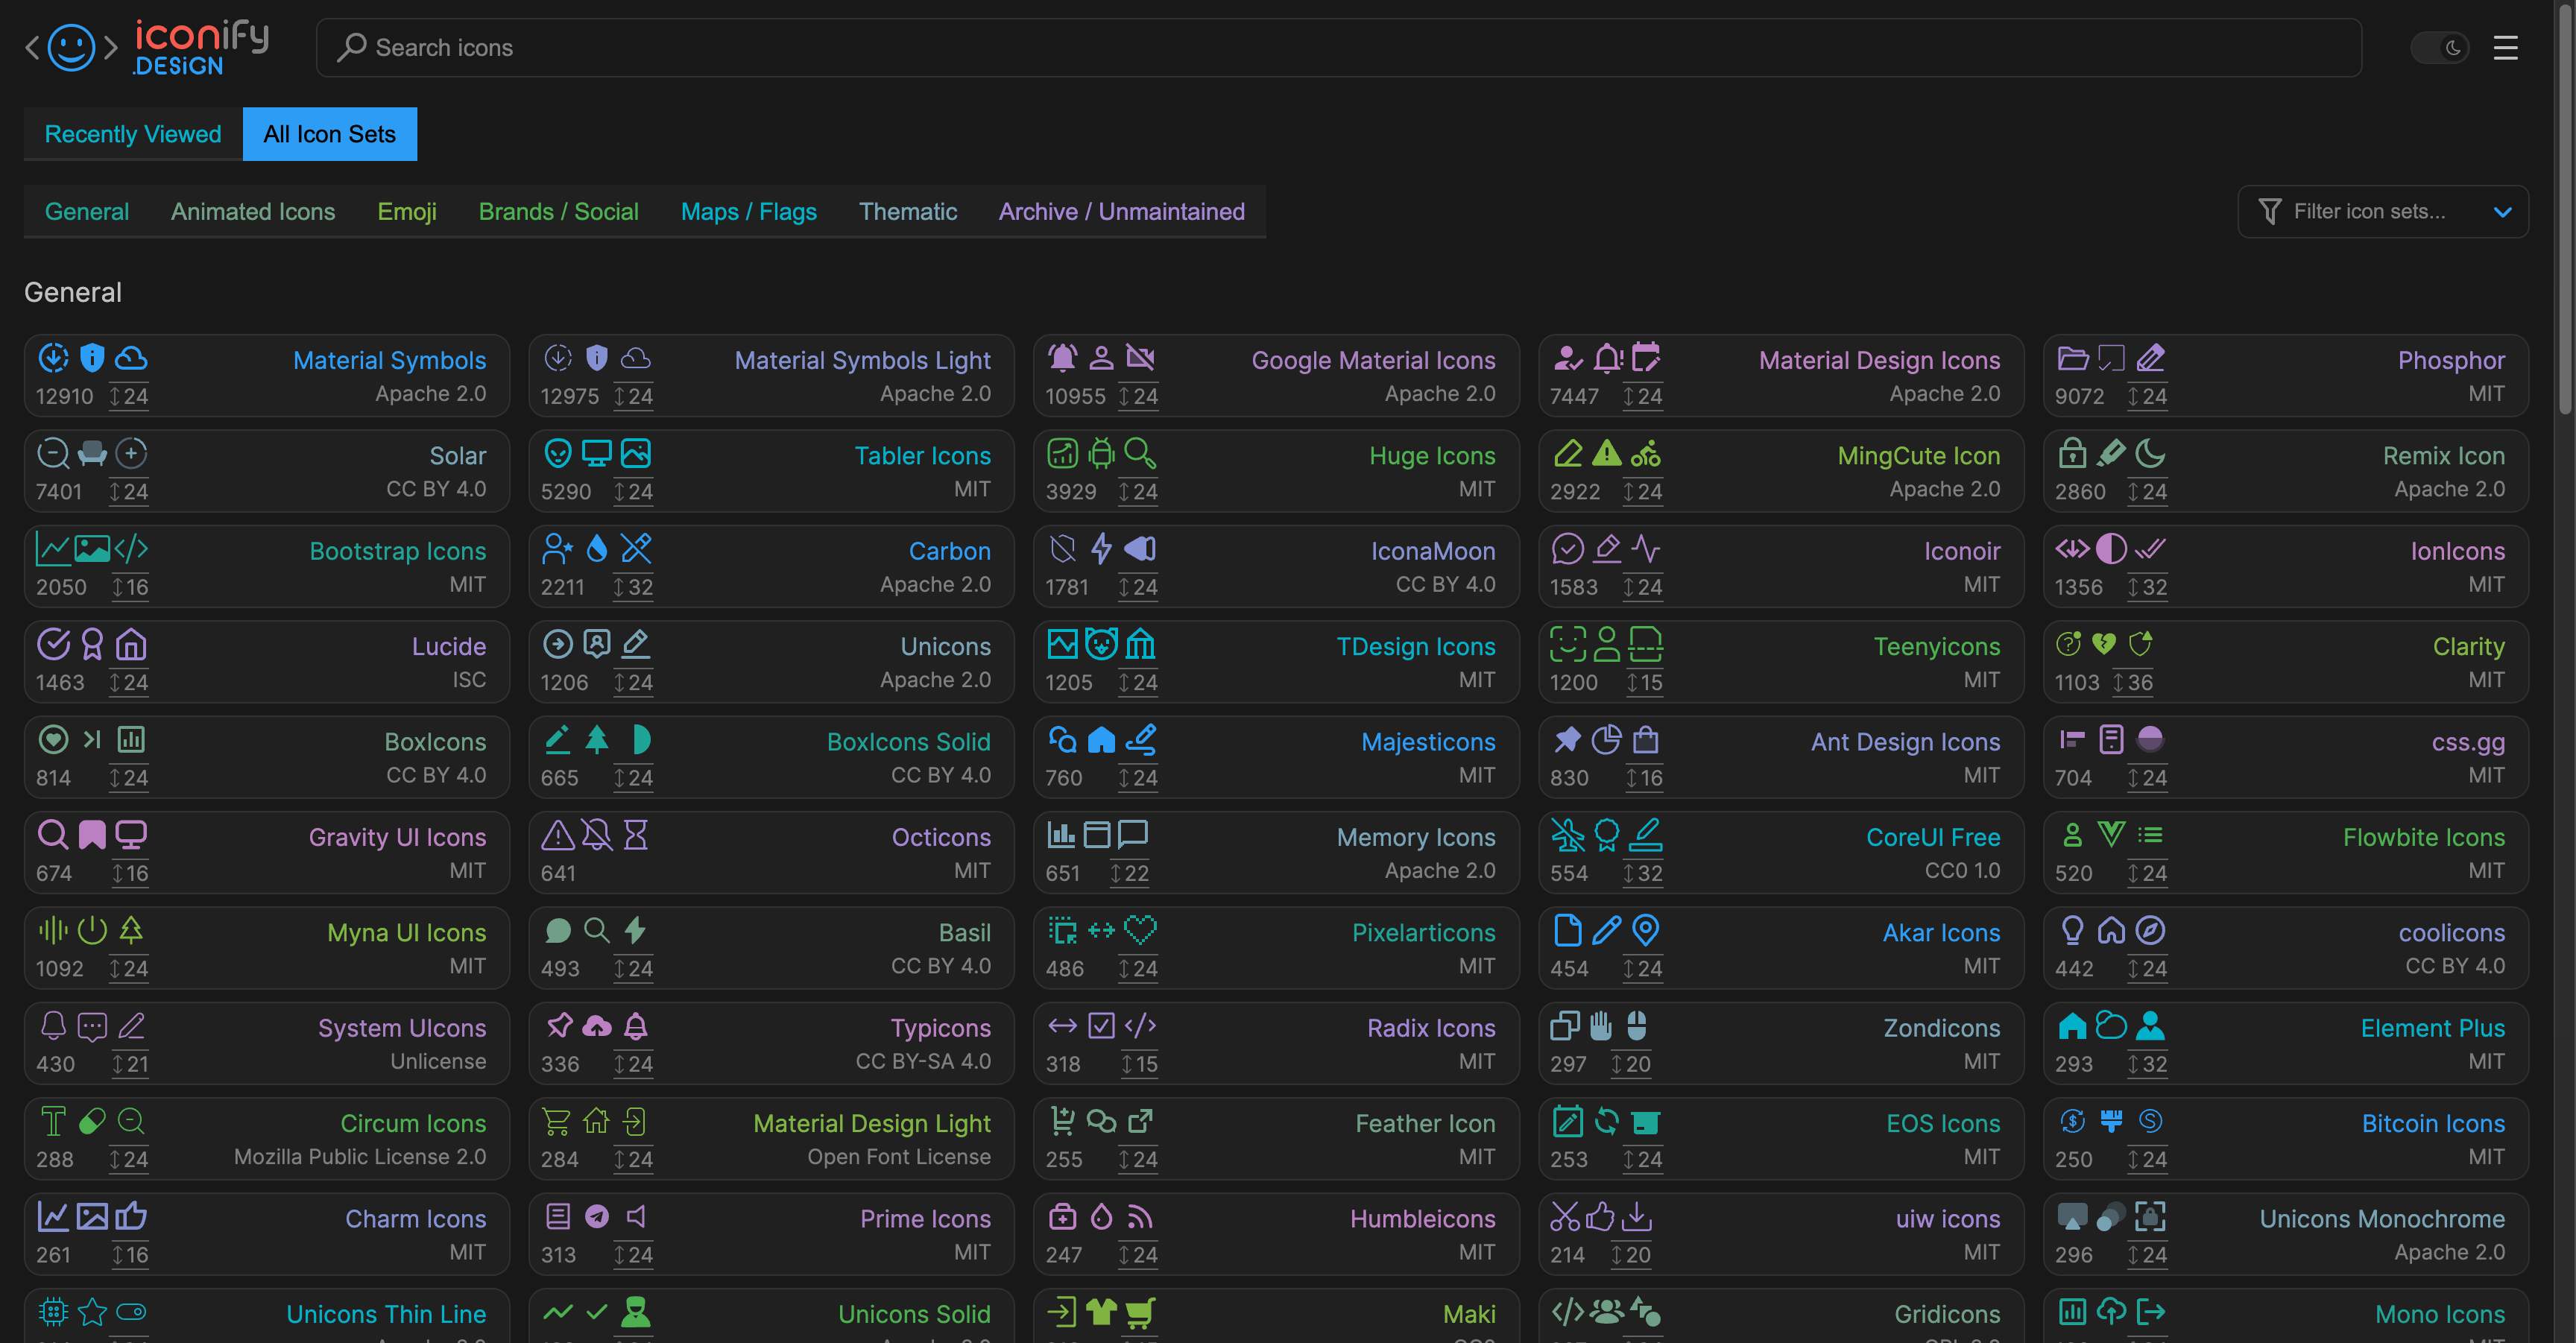Click the monitor icon in Tabler Icons card

click(597, 453)
